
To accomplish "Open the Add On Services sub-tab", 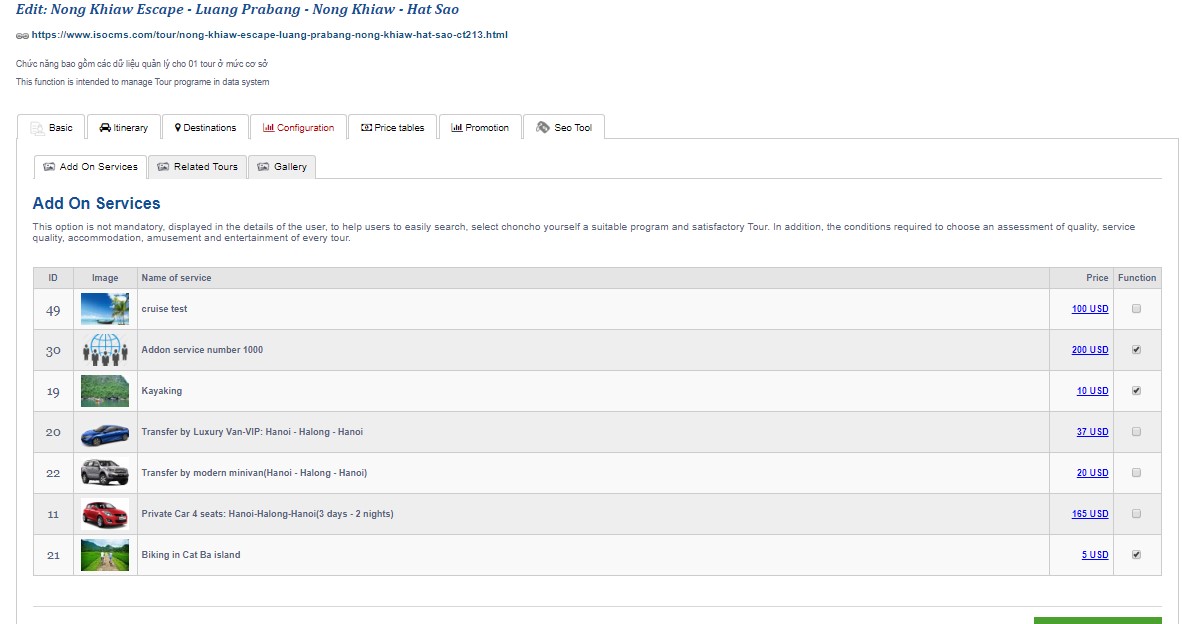I will (x=90, y=167).
